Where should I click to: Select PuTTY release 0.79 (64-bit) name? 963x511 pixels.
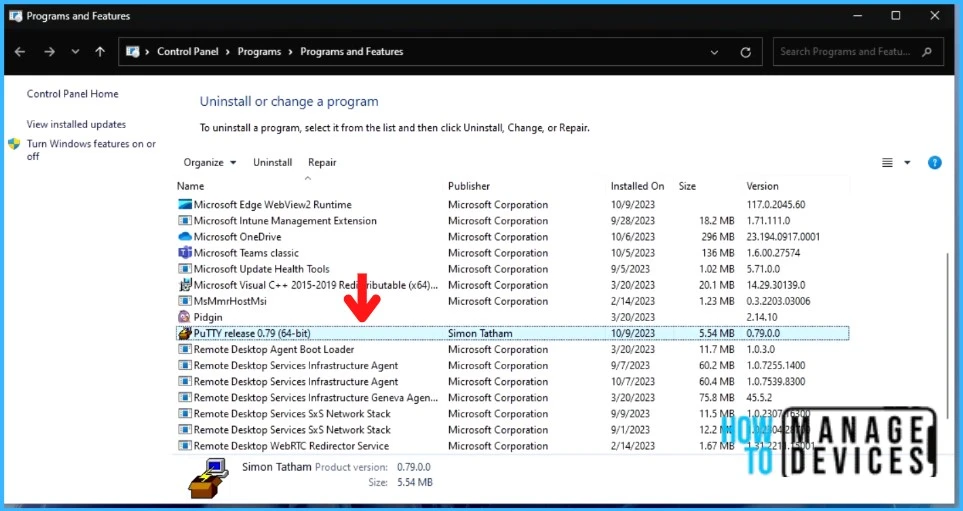tap(252, 333)
